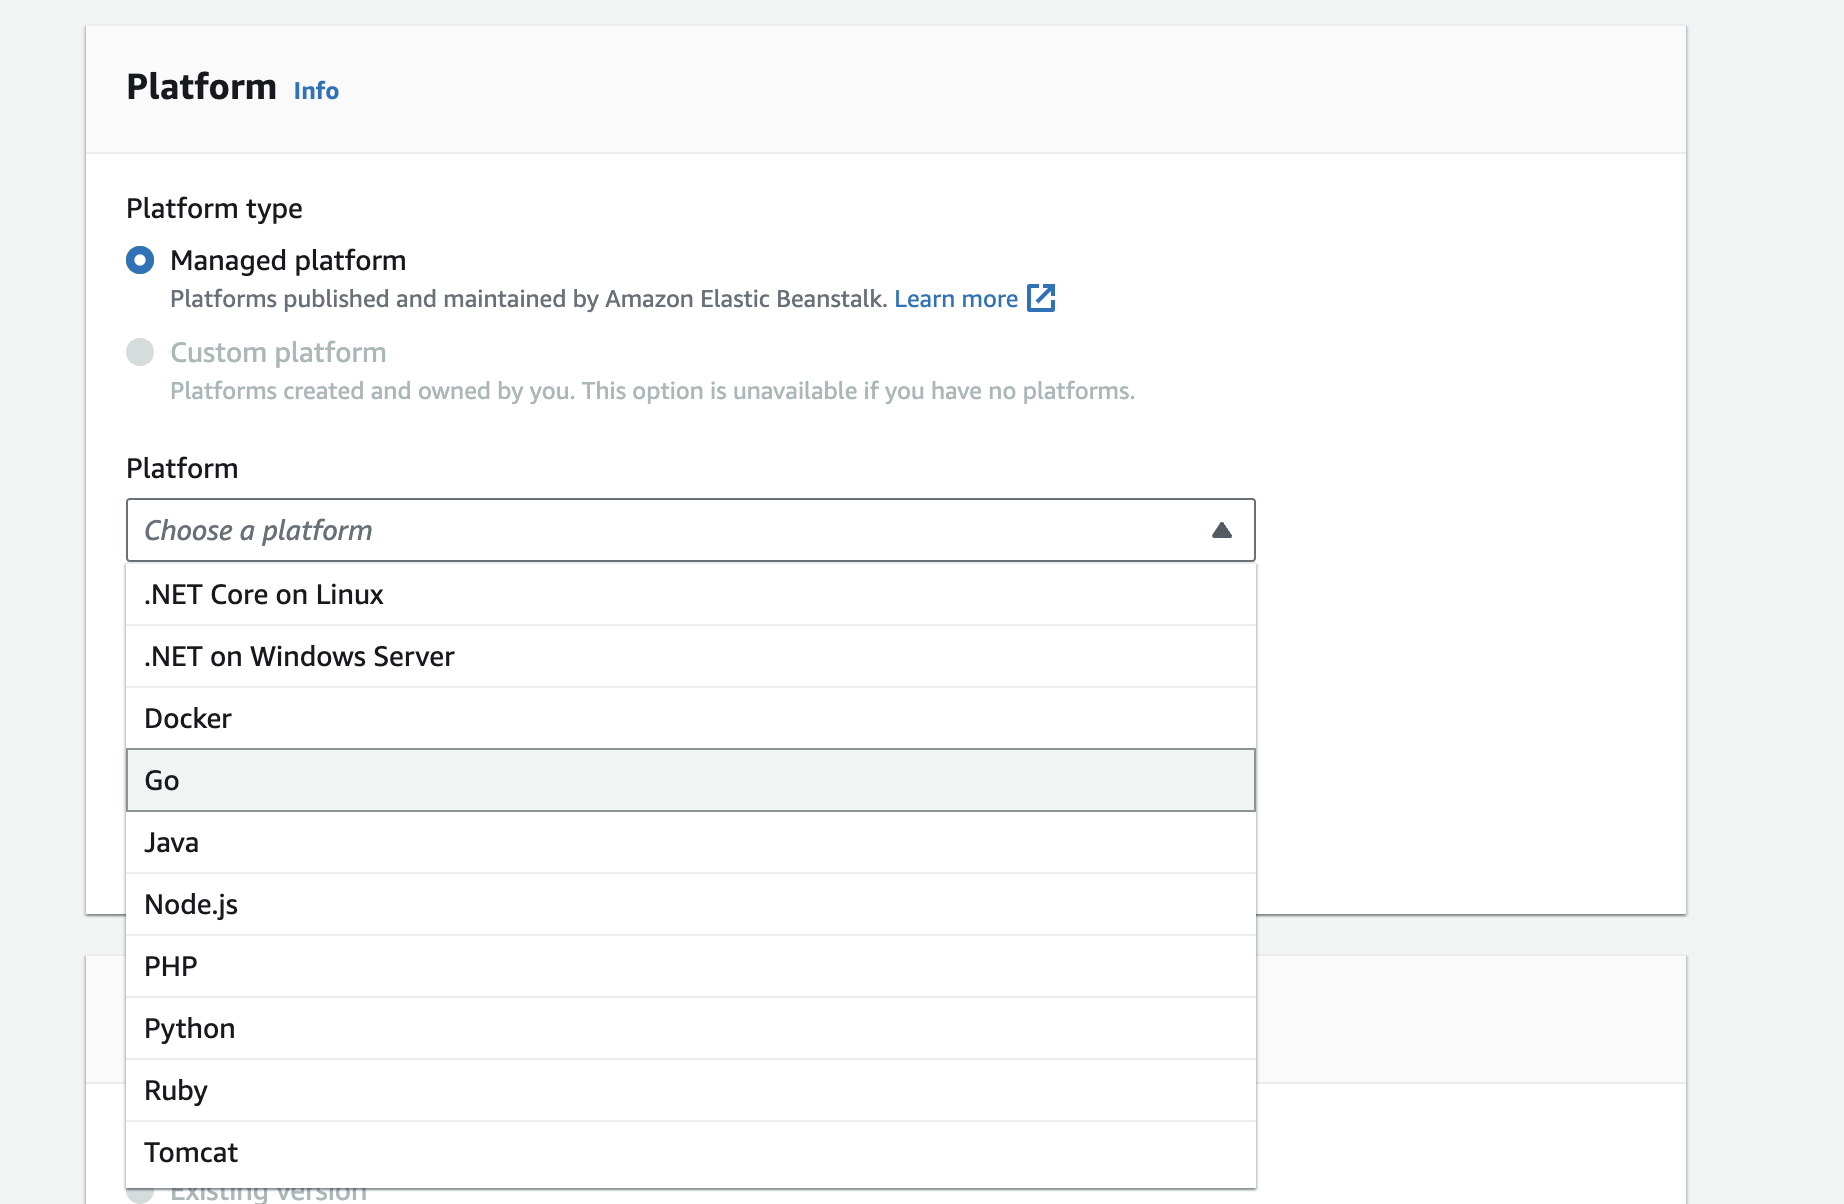Choose Python in the platform list
Viewport: 1844px width, 1204px height.
tap(190, 1029)
